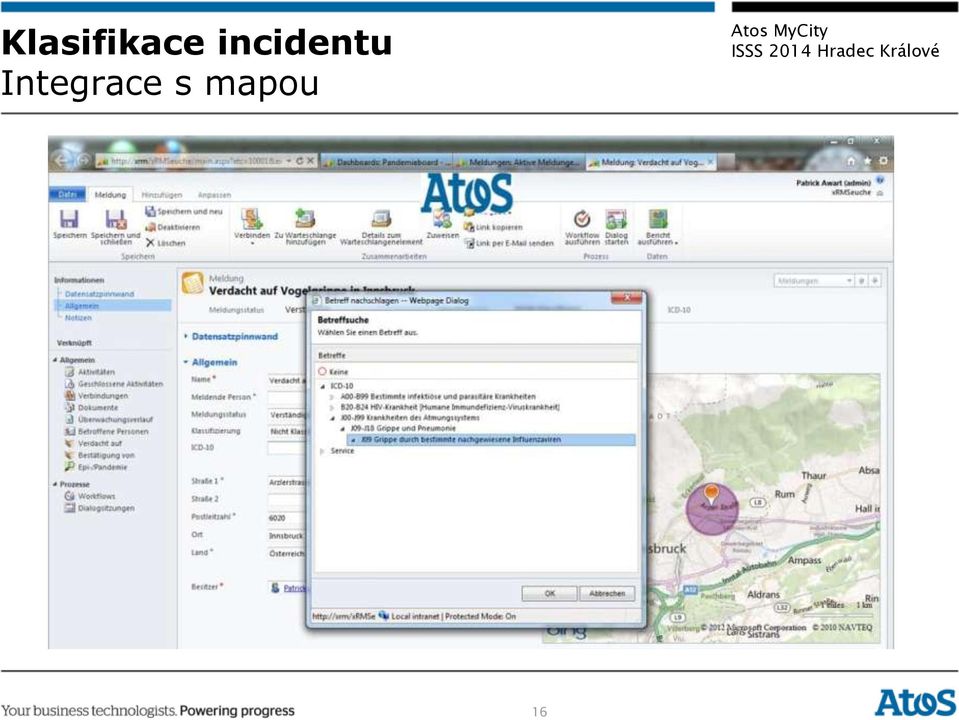Screen dimensions: 959x720
Task: Switch to the Hinzufügen ribbon tab
Action: (161, 195)
